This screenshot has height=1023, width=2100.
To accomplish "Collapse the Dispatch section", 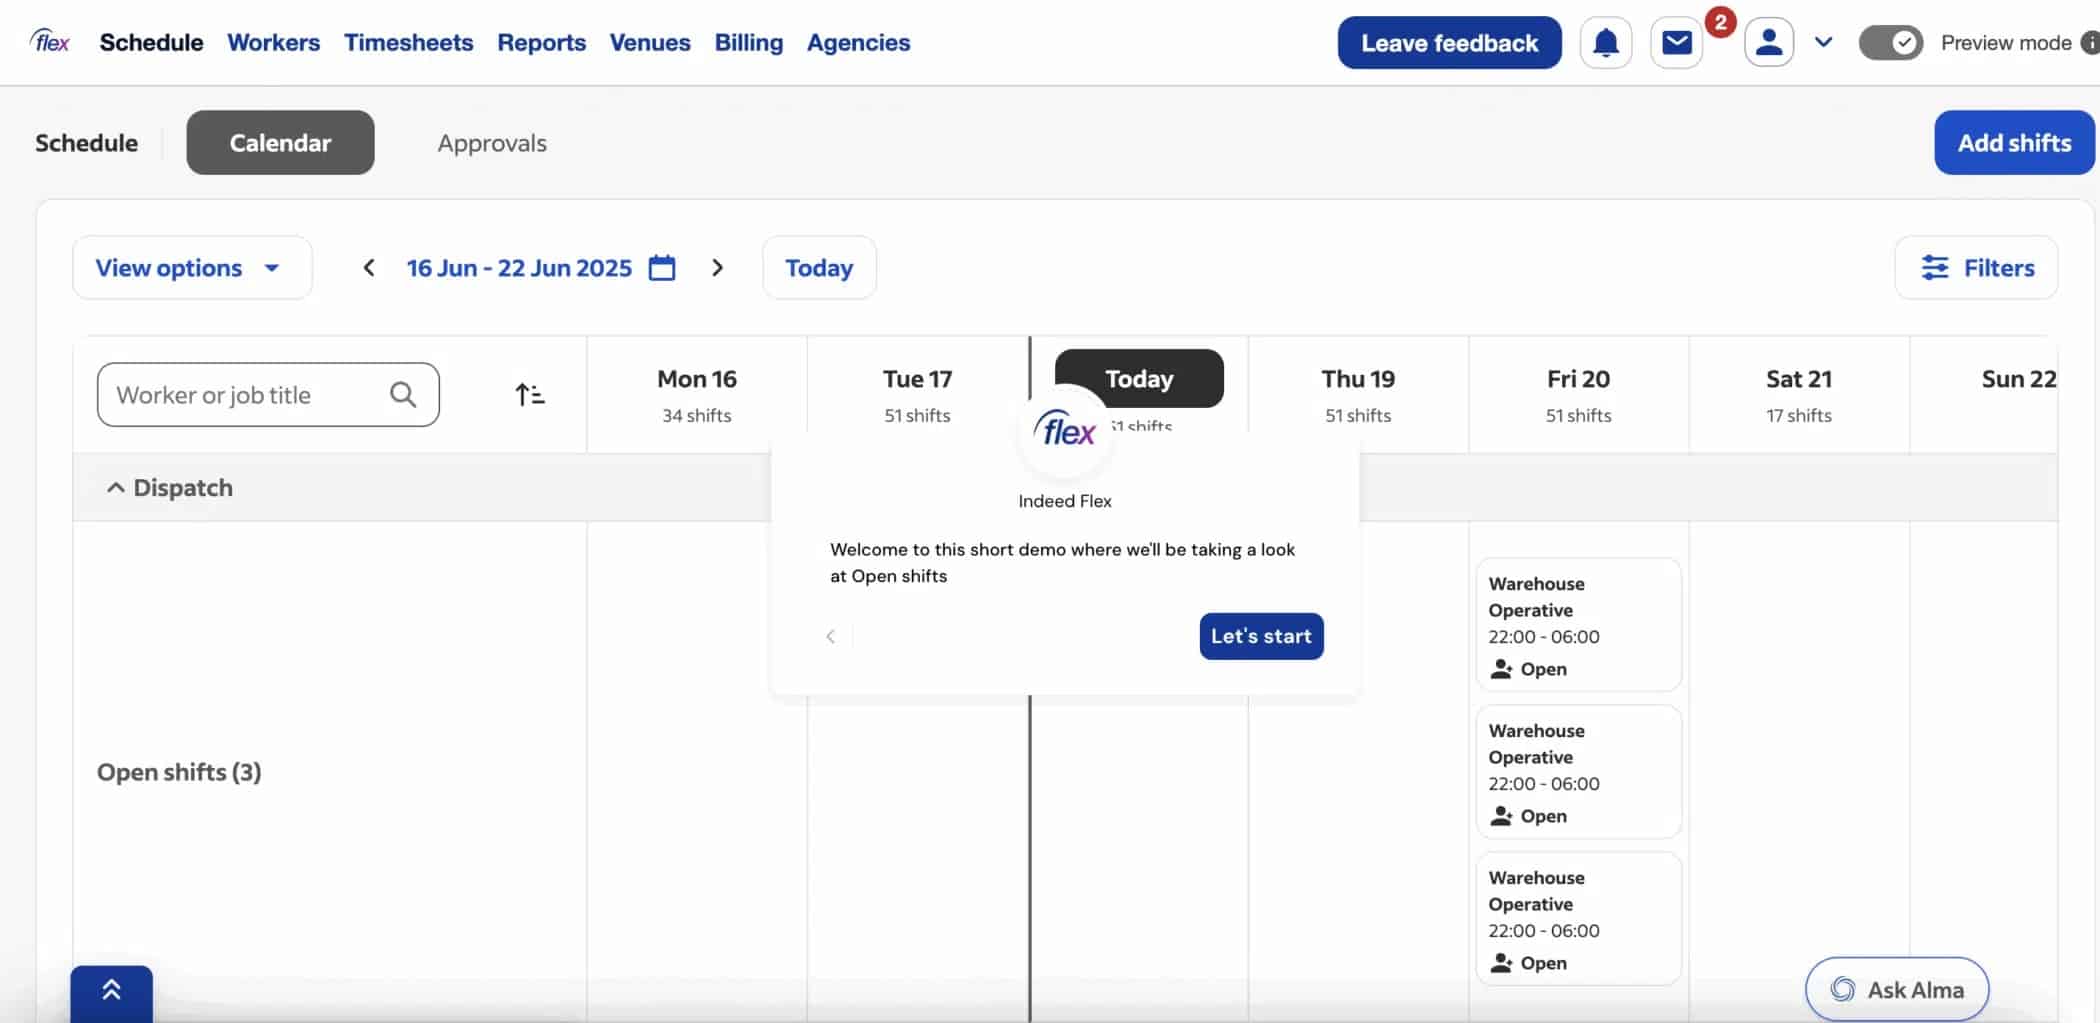I will [116, 487].
